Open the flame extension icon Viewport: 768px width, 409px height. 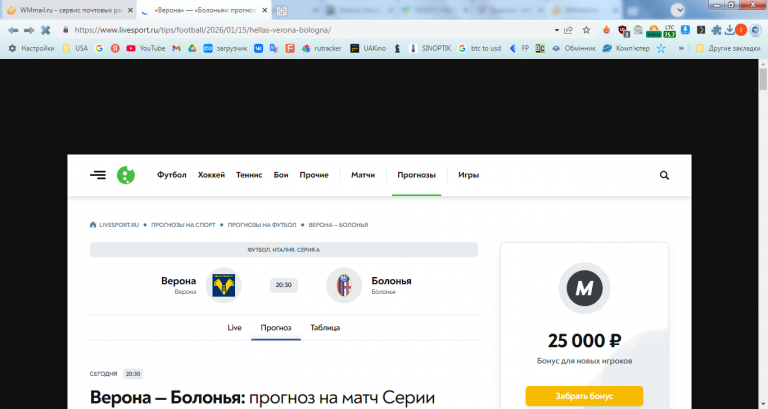(x=606, y=30)
